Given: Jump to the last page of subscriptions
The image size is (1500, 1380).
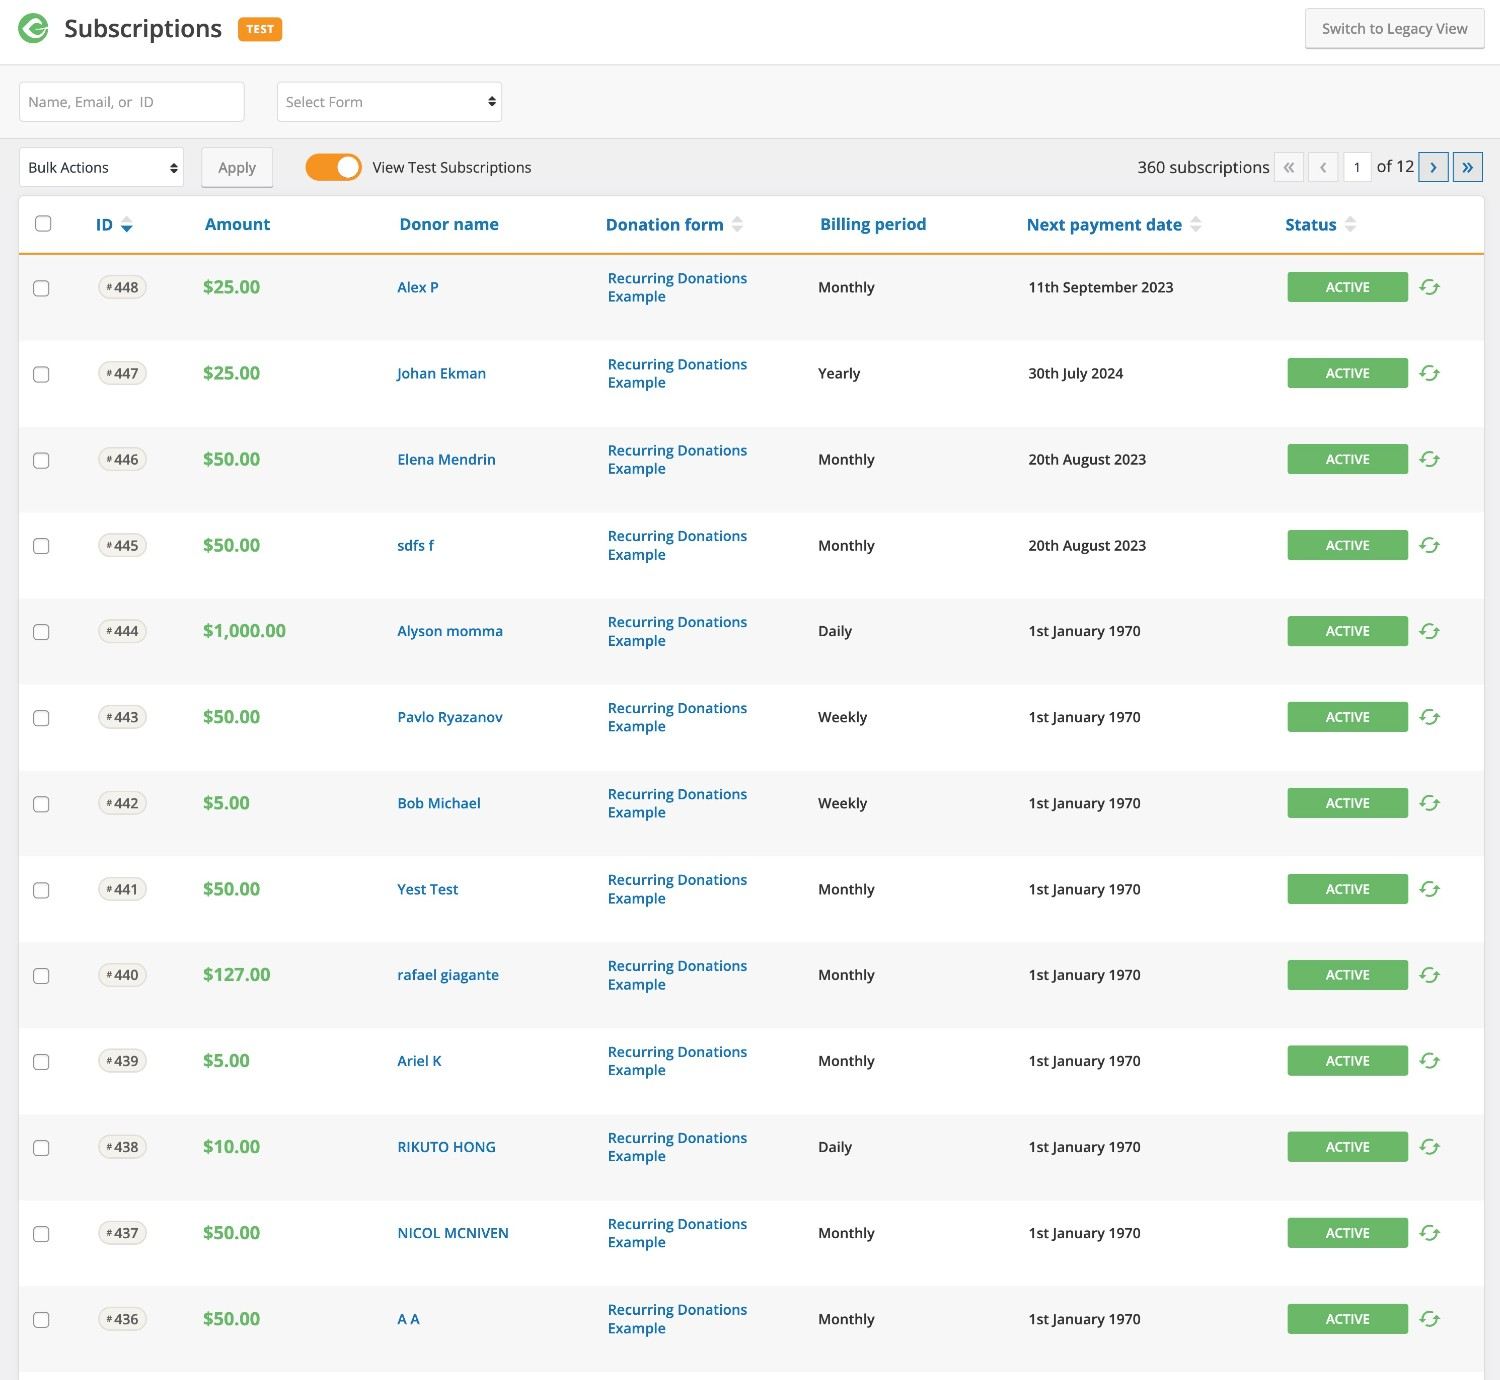Looking at the screenshot, I should coord(1467,167).
